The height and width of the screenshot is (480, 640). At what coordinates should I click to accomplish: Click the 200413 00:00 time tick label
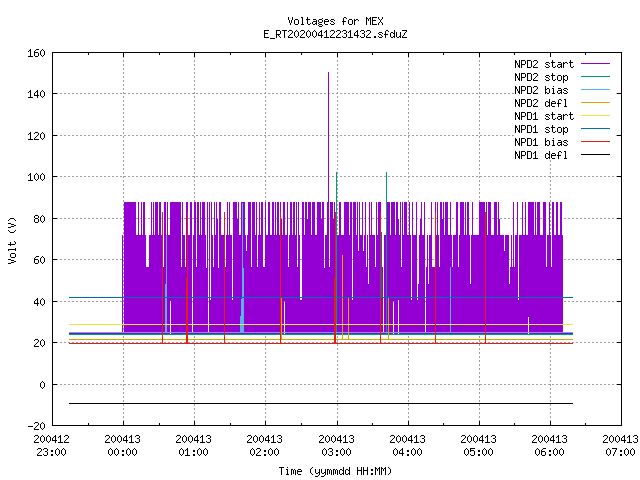(122, 446)
